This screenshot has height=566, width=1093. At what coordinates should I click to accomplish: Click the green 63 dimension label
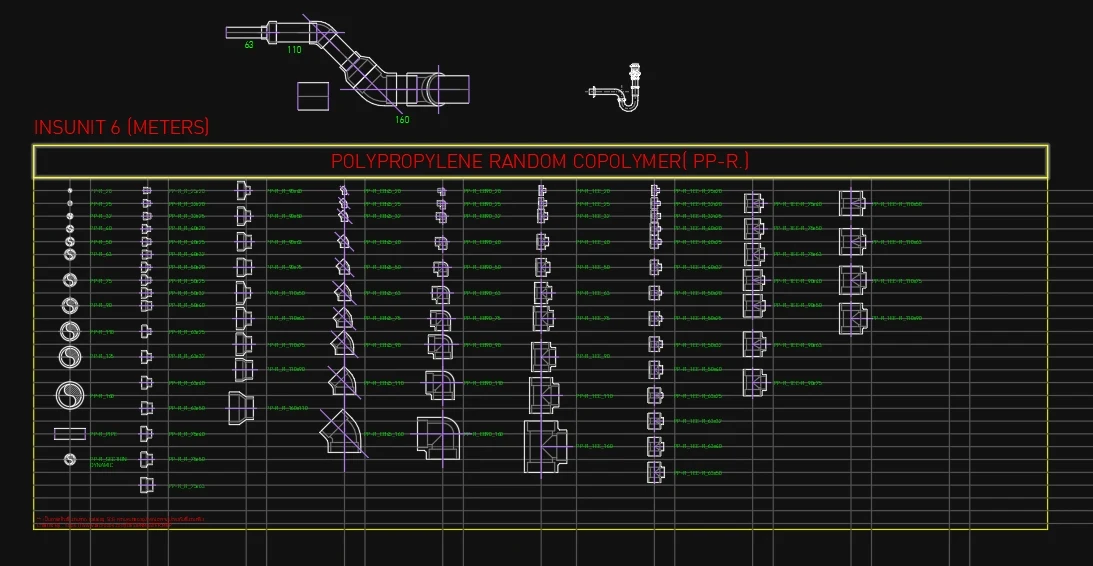[249, 45]
